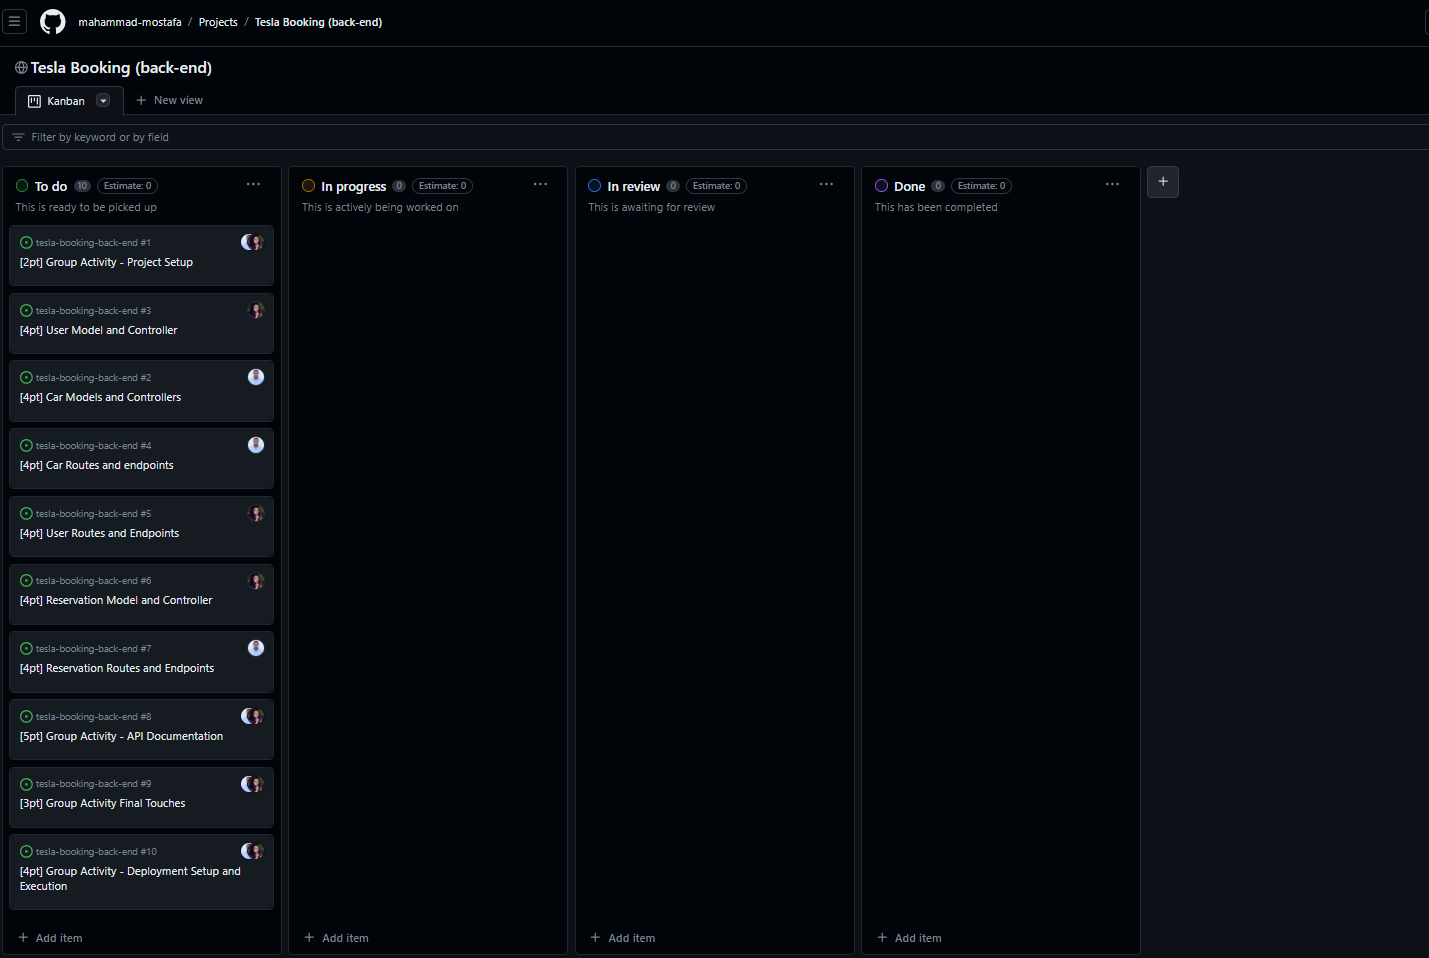This screenshot has width=1429, height=958.
Task: Click open-issue icon on User Model and Controller card
Action: point(26,311)
